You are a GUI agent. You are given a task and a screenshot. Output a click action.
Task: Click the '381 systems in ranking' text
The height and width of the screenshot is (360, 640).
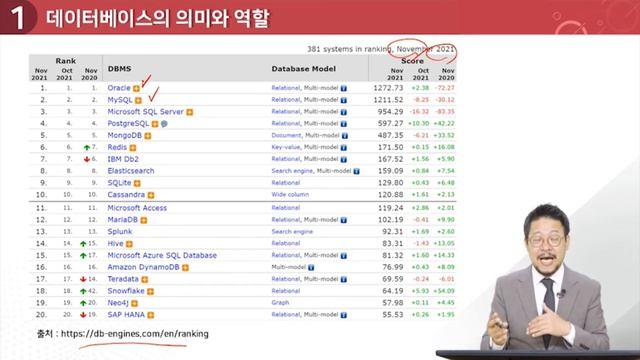tap(349, 49)
